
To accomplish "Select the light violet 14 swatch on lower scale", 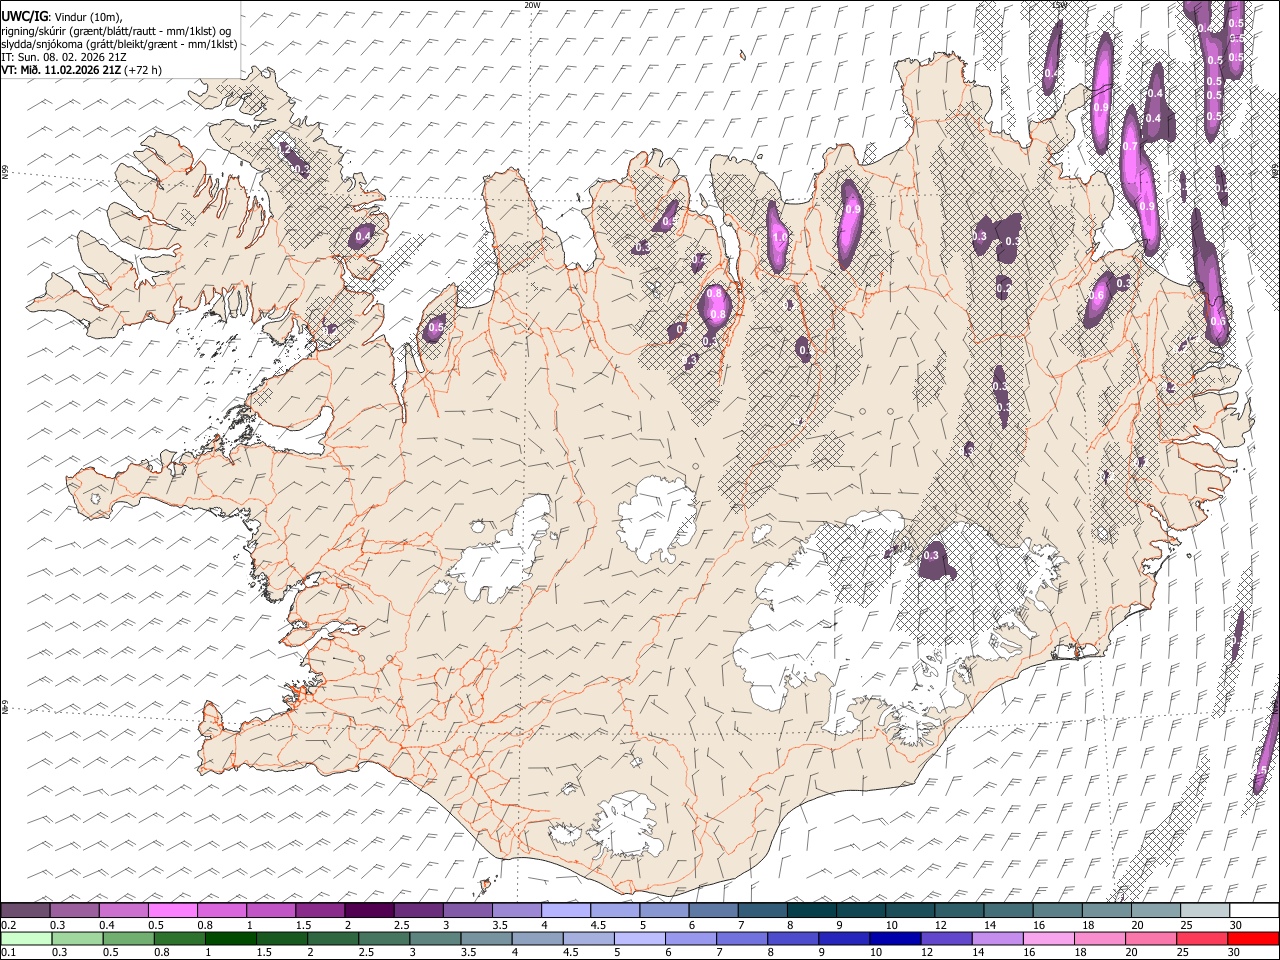I will 996,938.
